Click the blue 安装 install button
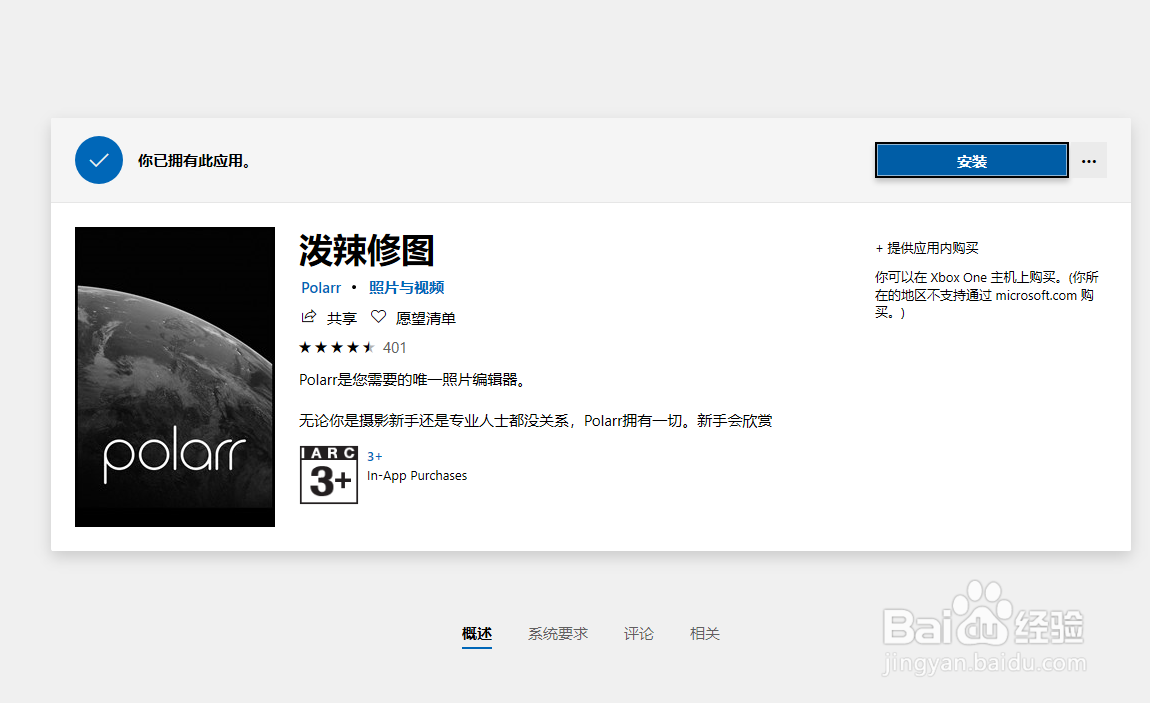The height and width of the screenshot is (703, 1150). [x=971, y=161]
